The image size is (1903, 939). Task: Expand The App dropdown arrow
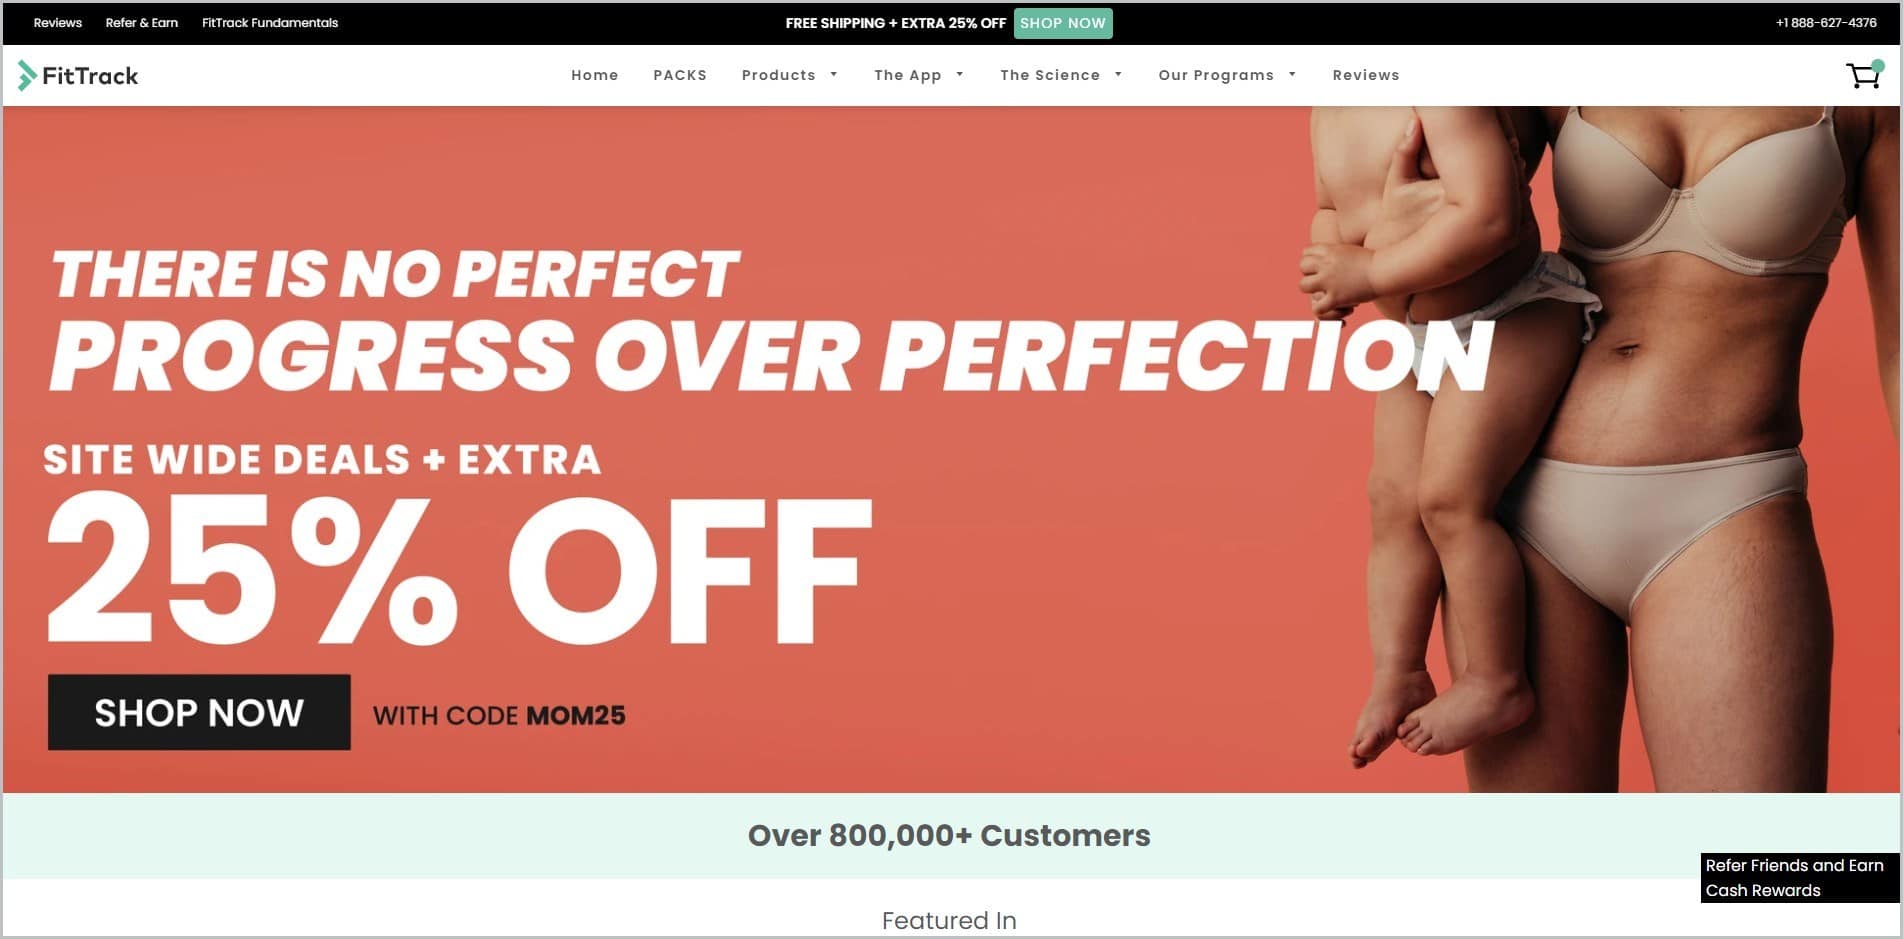click(x=960, y=75)
